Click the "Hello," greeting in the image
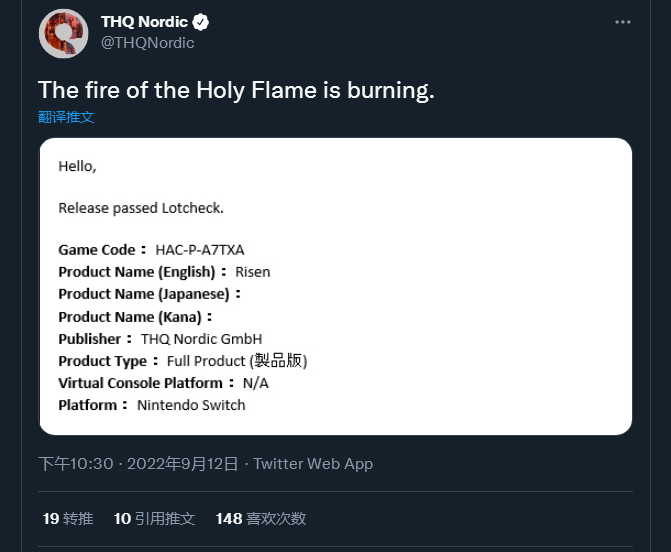 coord(77,166)
